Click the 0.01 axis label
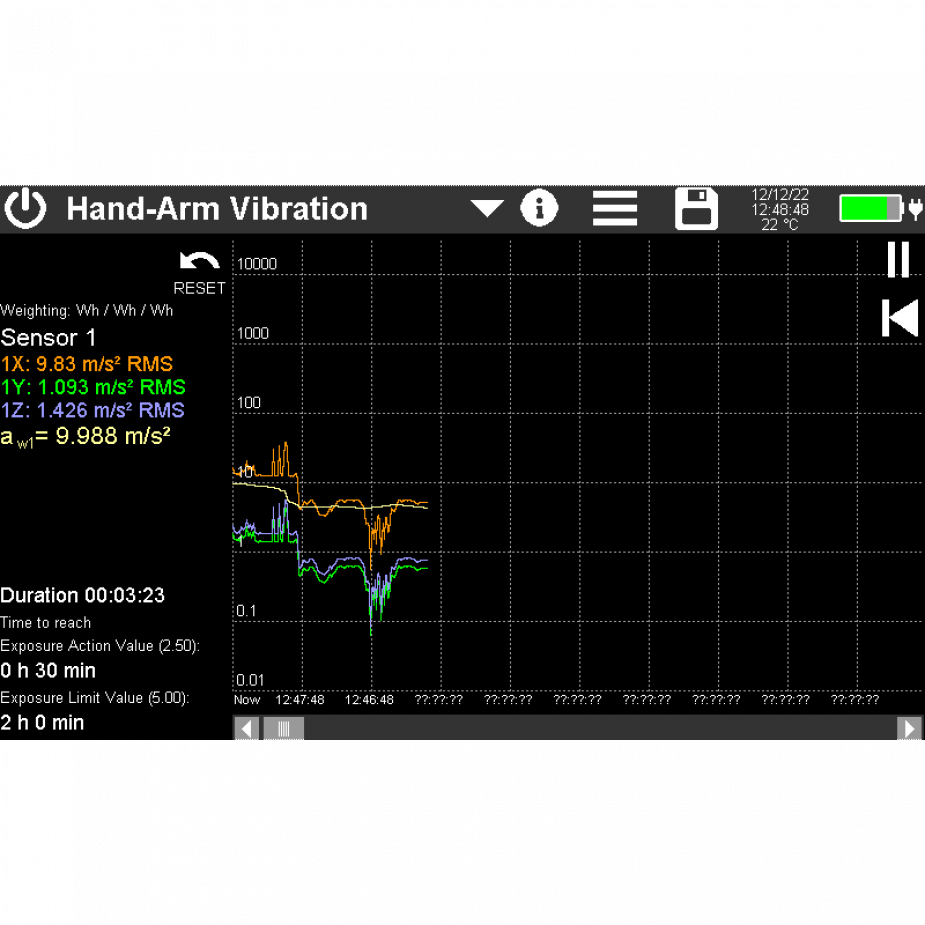The image size is (925, 925). pyautogui.click(x=250, y=680)
